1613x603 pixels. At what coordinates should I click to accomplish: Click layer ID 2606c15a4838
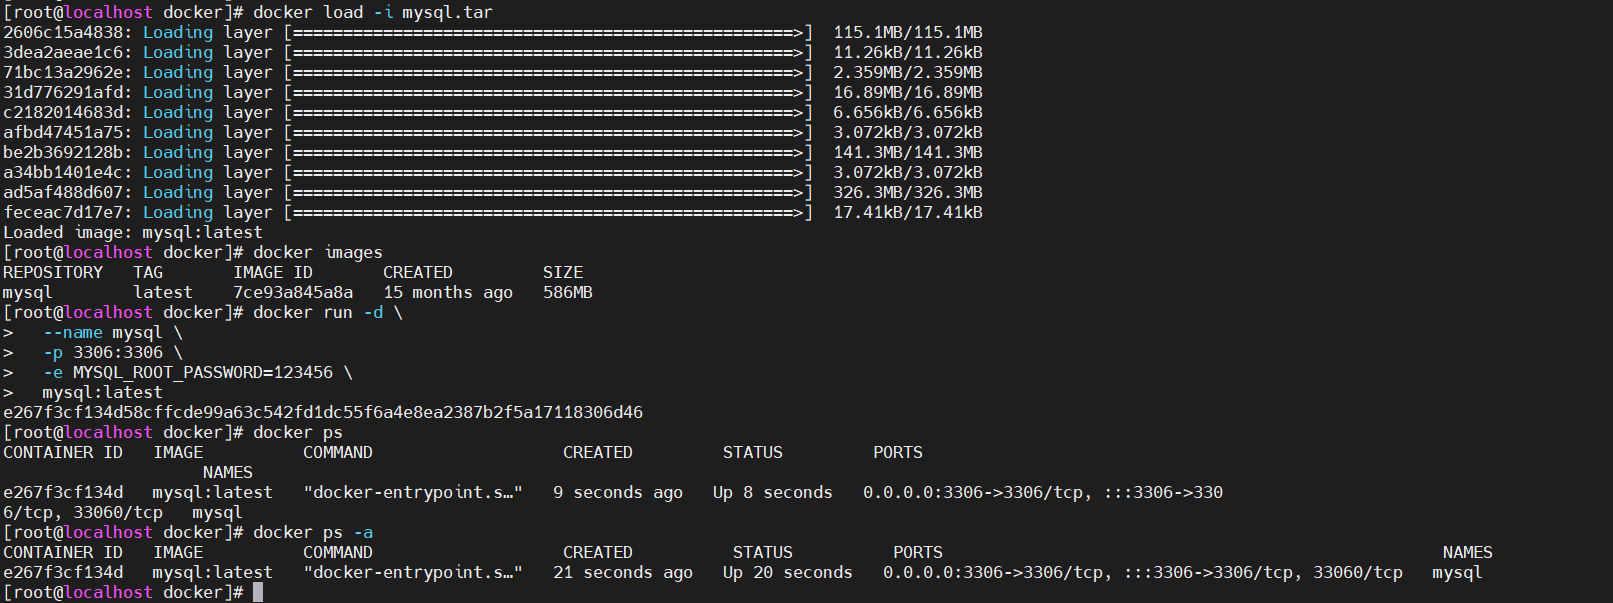point(63,32)
